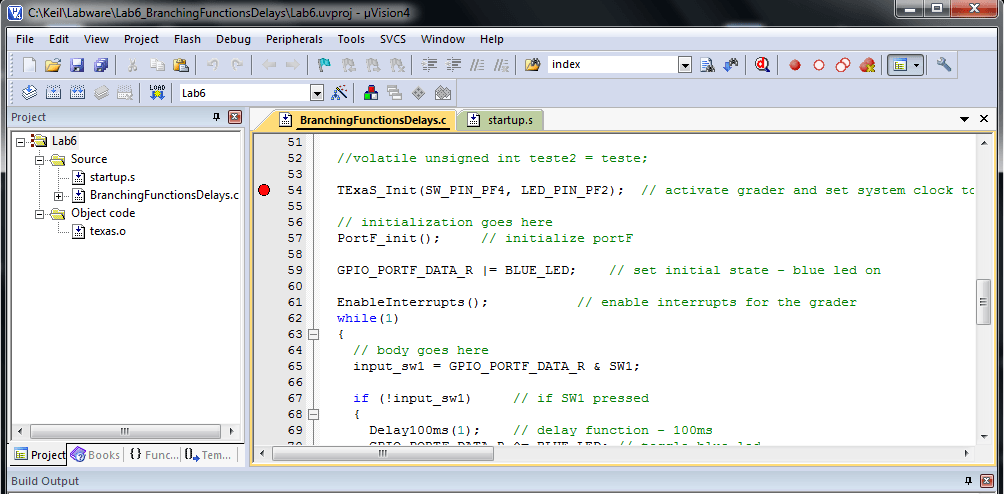Kill all breakpoints icon
1004x494 pixels.
(x=867, y=65)
